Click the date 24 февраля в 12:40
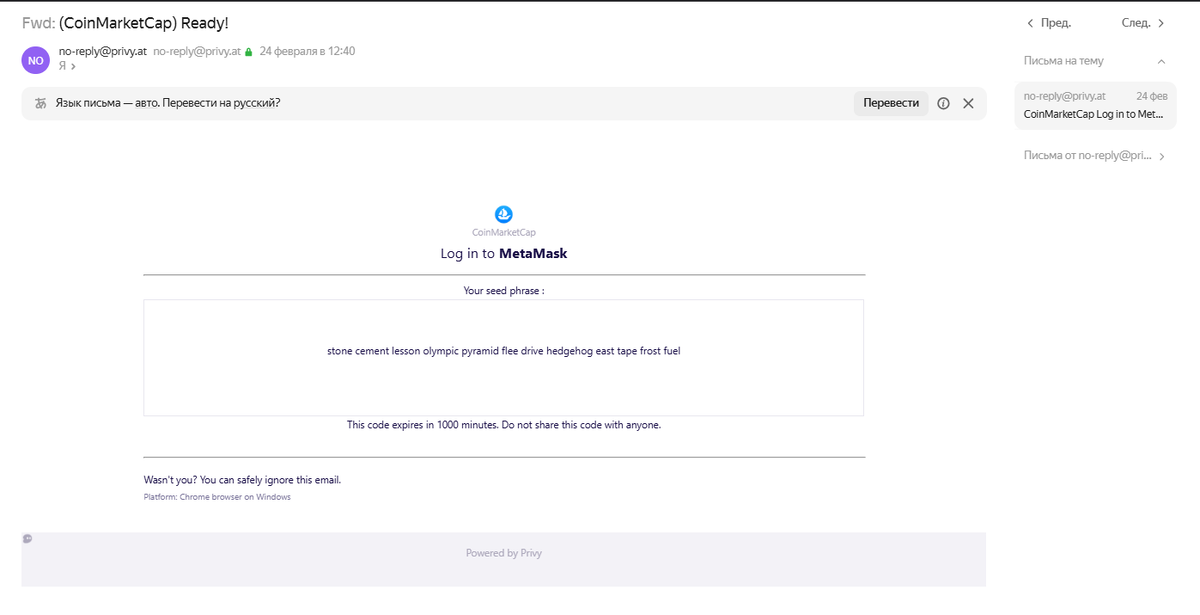Viewport: 1200px width, 615px height. coord(307,51)
